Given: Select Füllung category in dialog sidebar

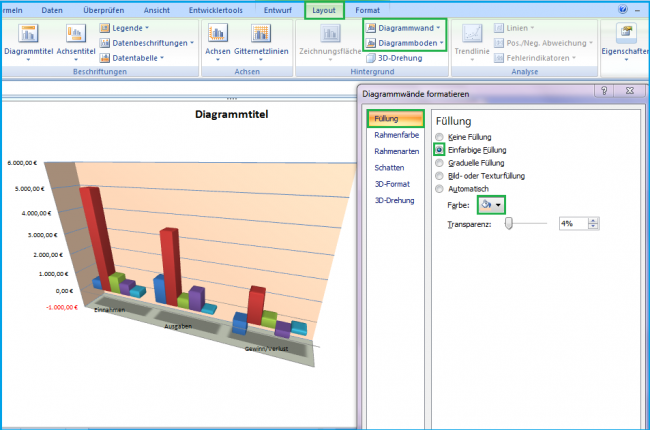Looking at the screenshot, I should coord(395,119).
